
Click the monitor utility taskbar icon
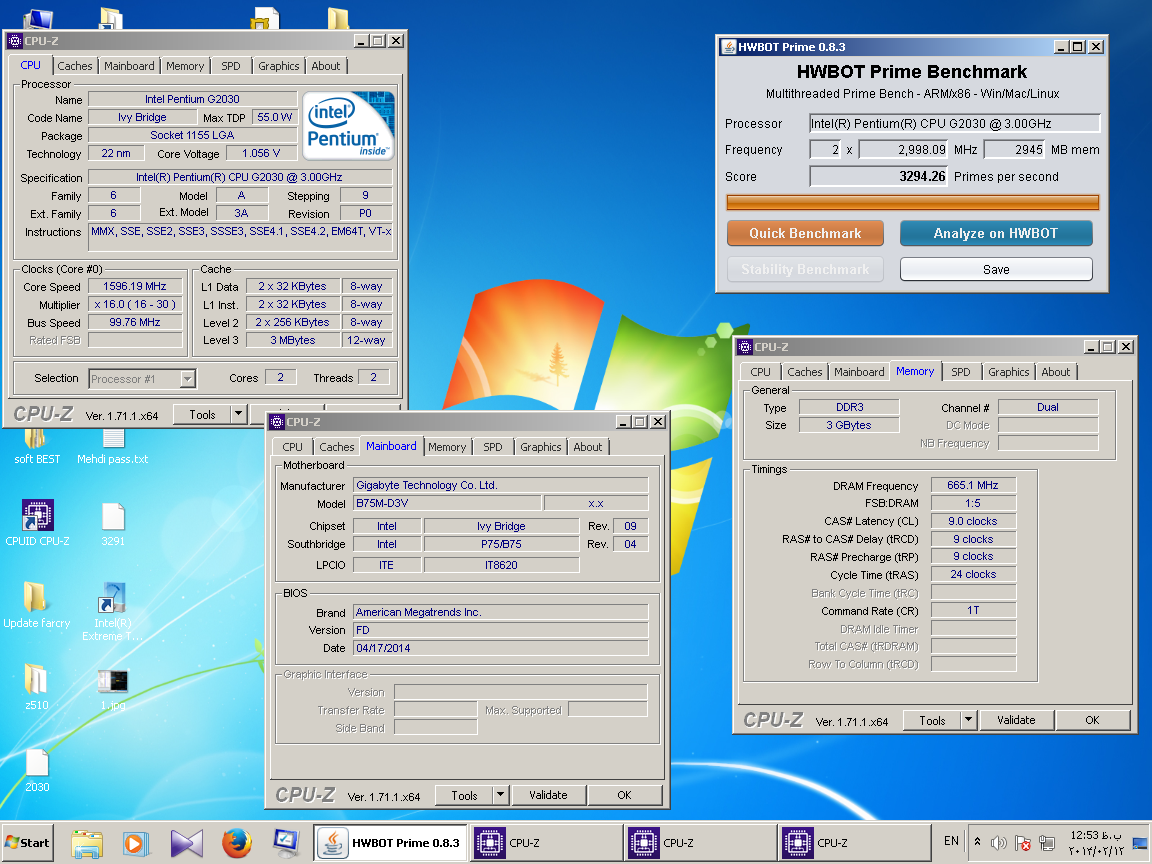(x=286, y=843)
